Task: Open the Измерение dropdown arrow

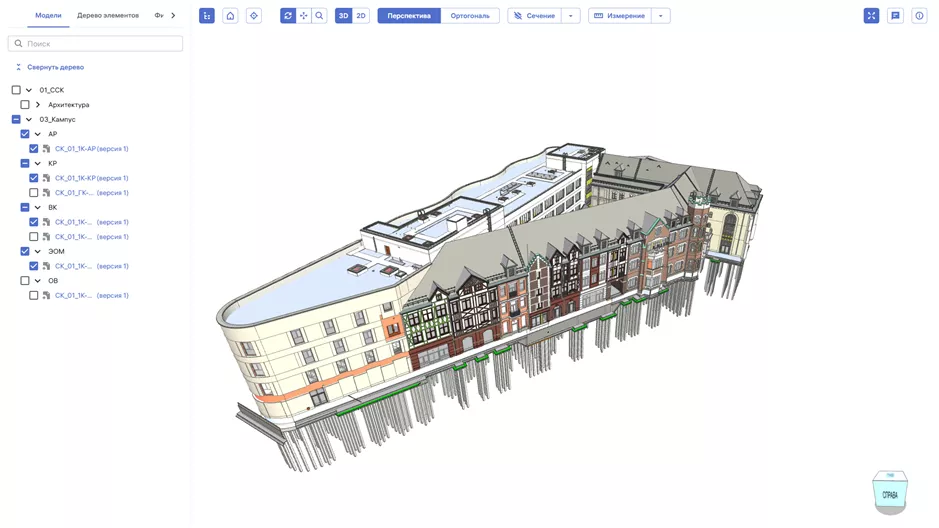Action: (661, 16)
